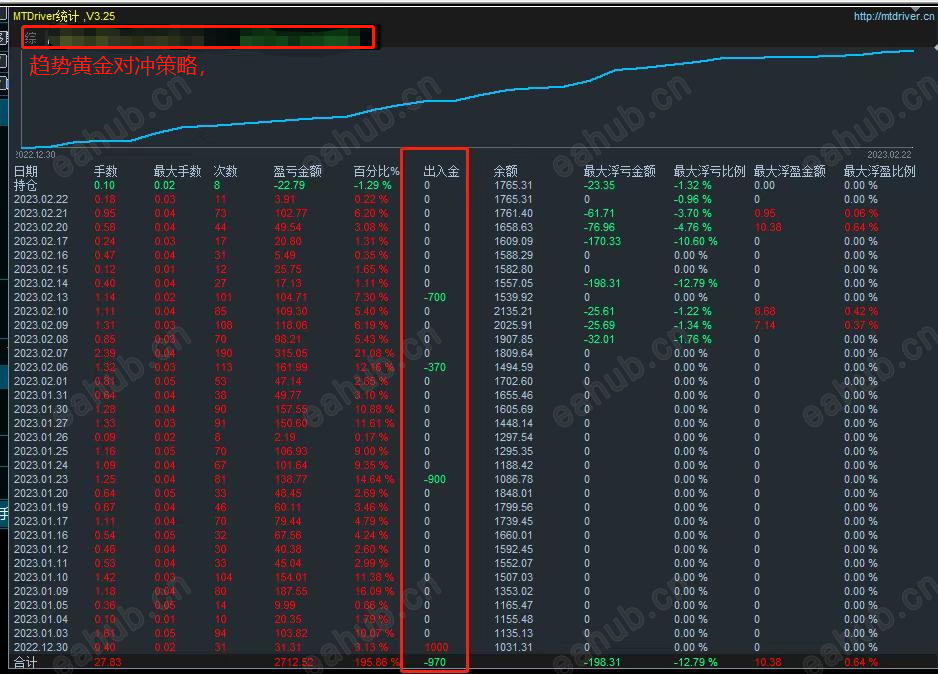Click the 最大浮盈比例 column header

pos(879,172)
